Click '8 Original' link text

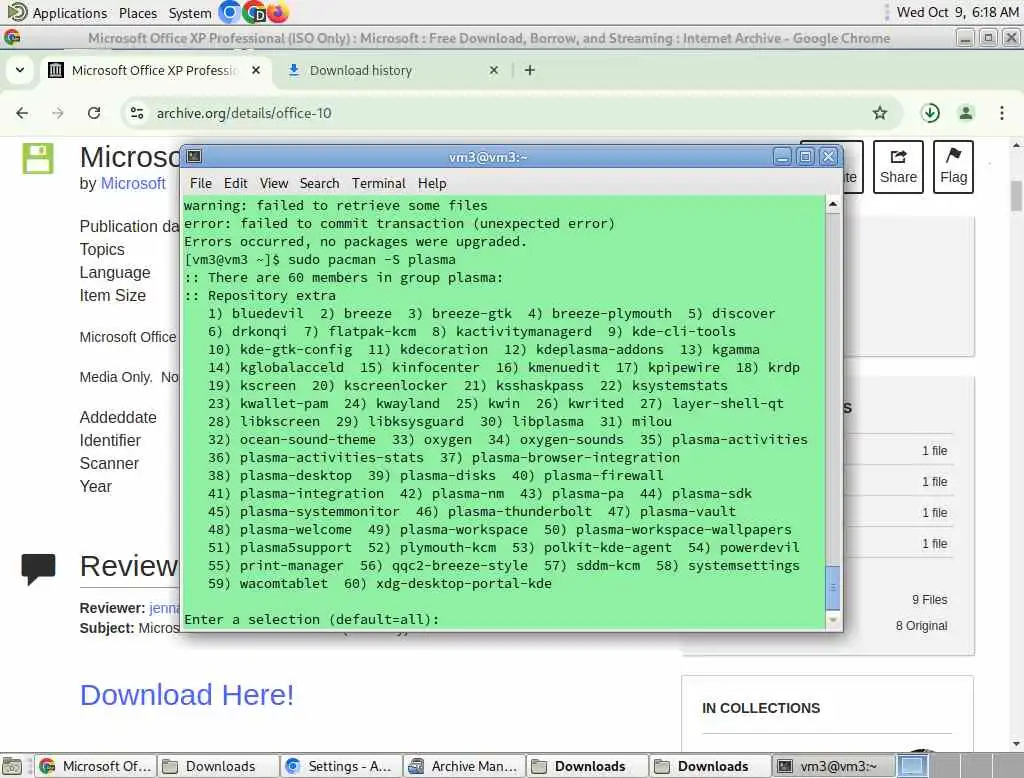[x=921, y=626]
